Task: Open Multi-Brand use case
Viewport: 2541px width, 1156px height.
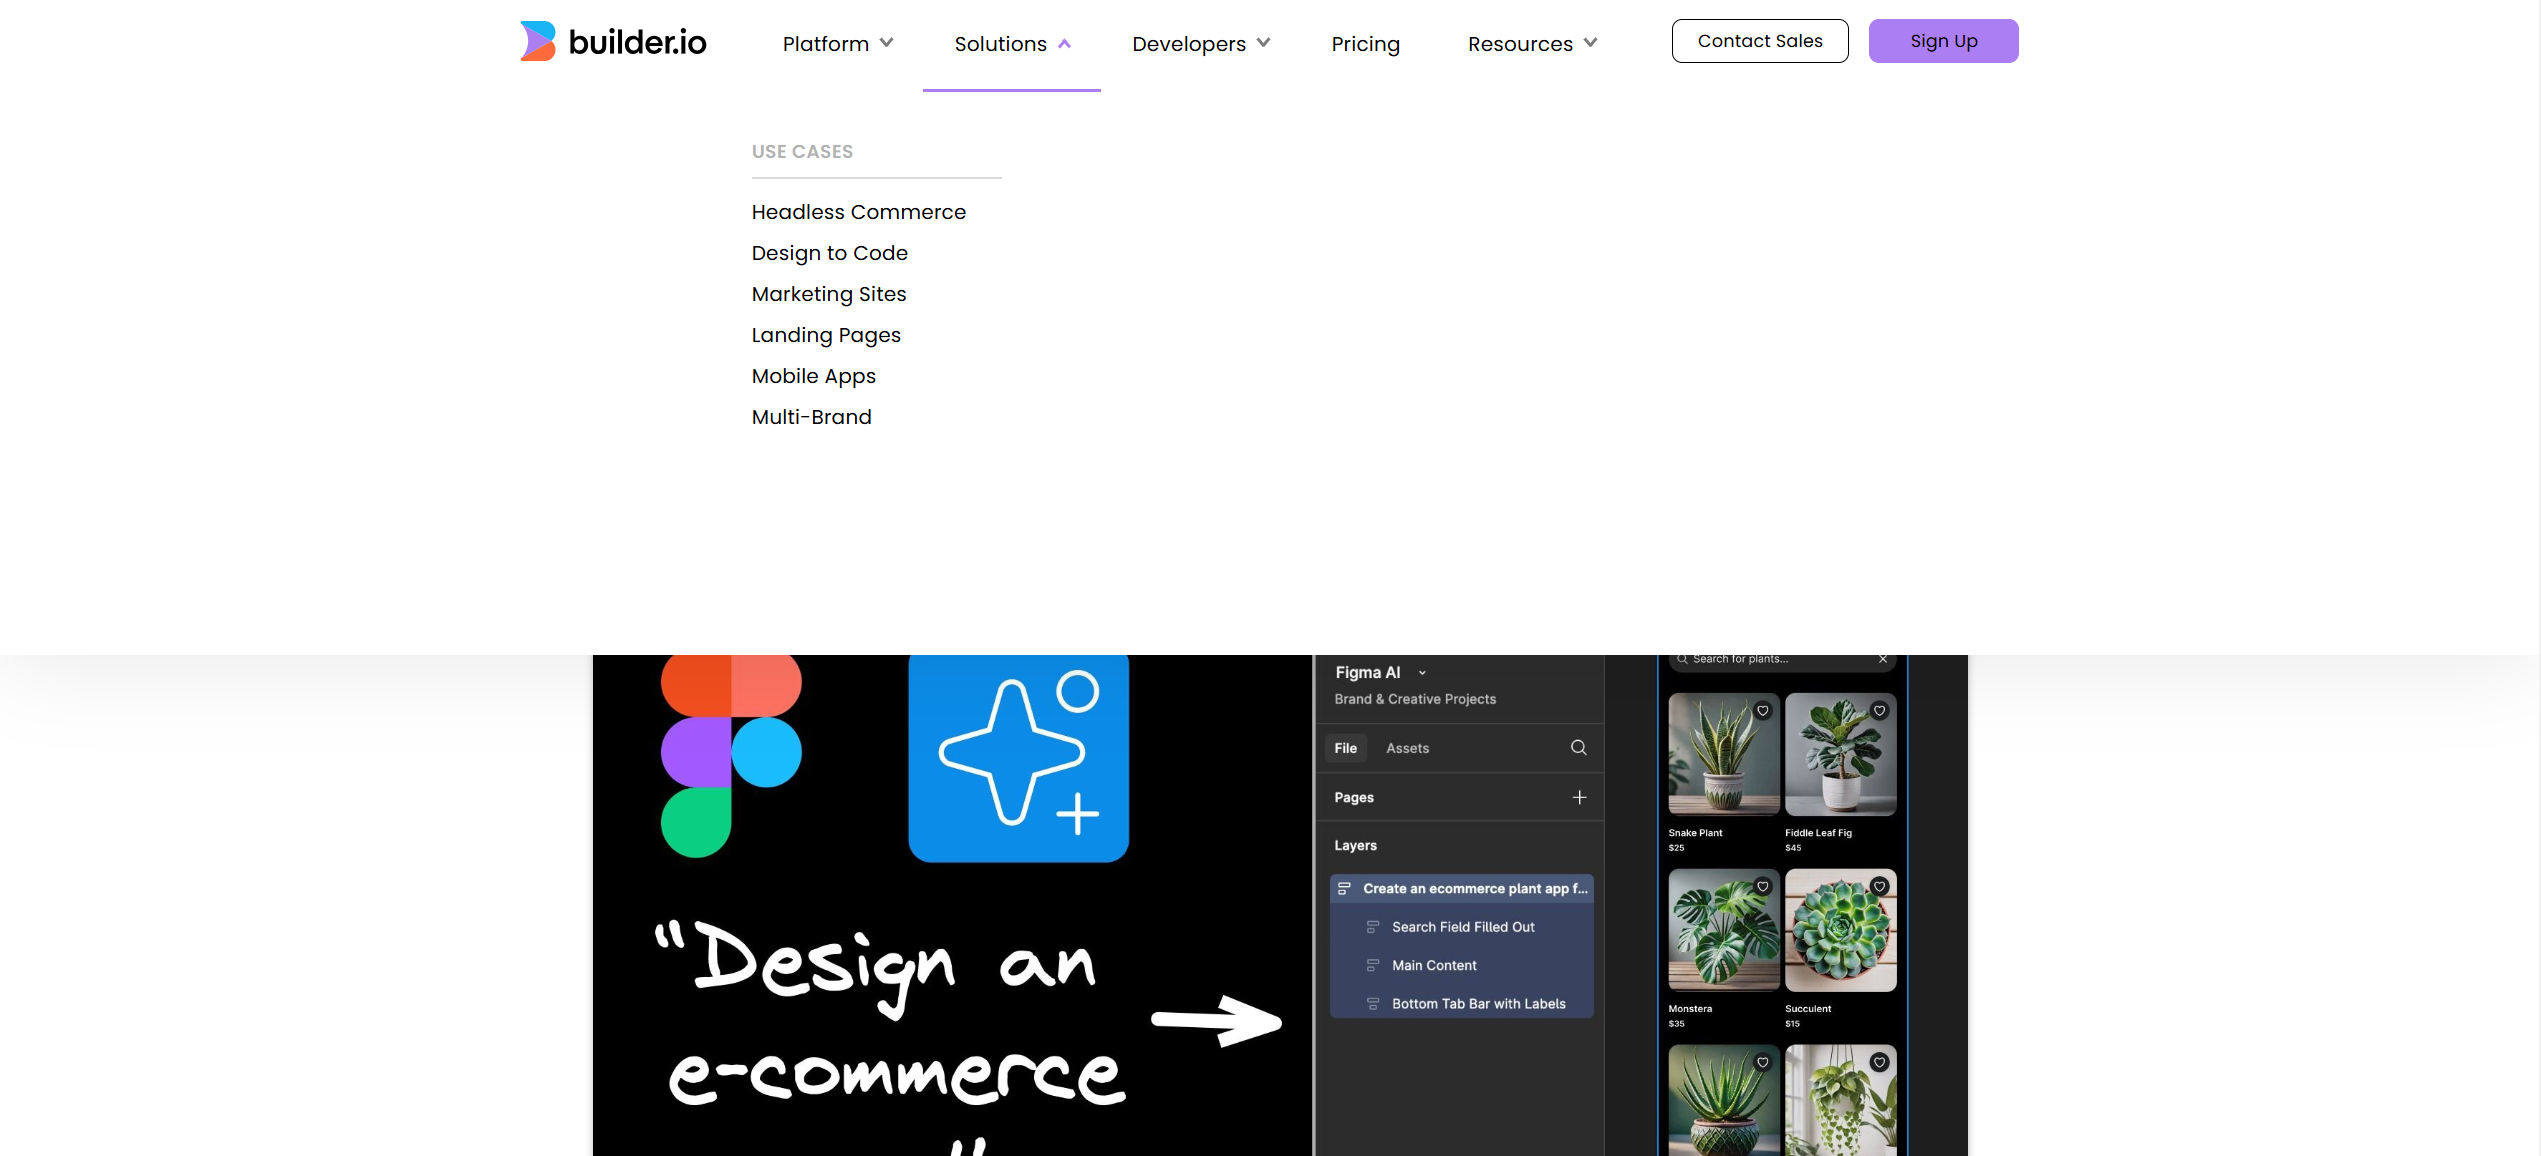Action: coord(812,417)
